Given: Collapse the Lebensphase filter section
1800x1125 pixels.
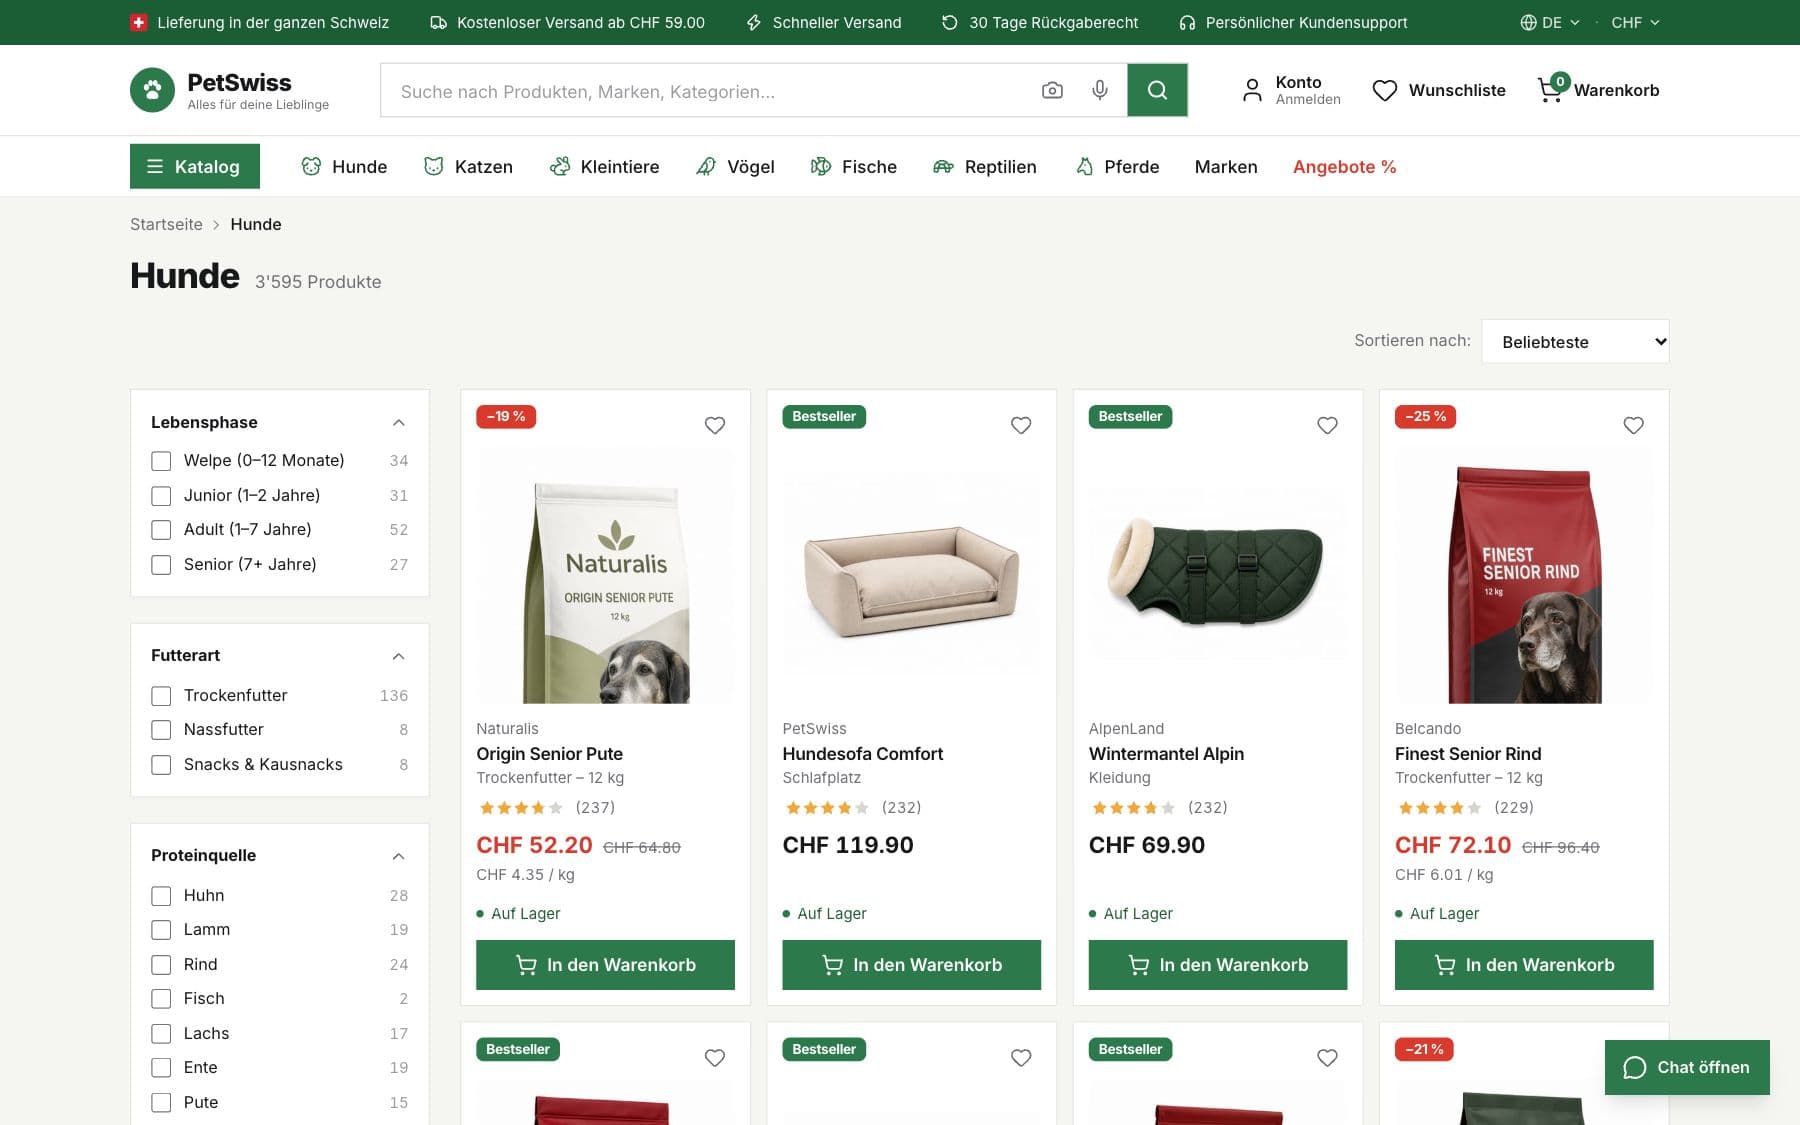Looking at the screenshot, I should coord(398,423).
